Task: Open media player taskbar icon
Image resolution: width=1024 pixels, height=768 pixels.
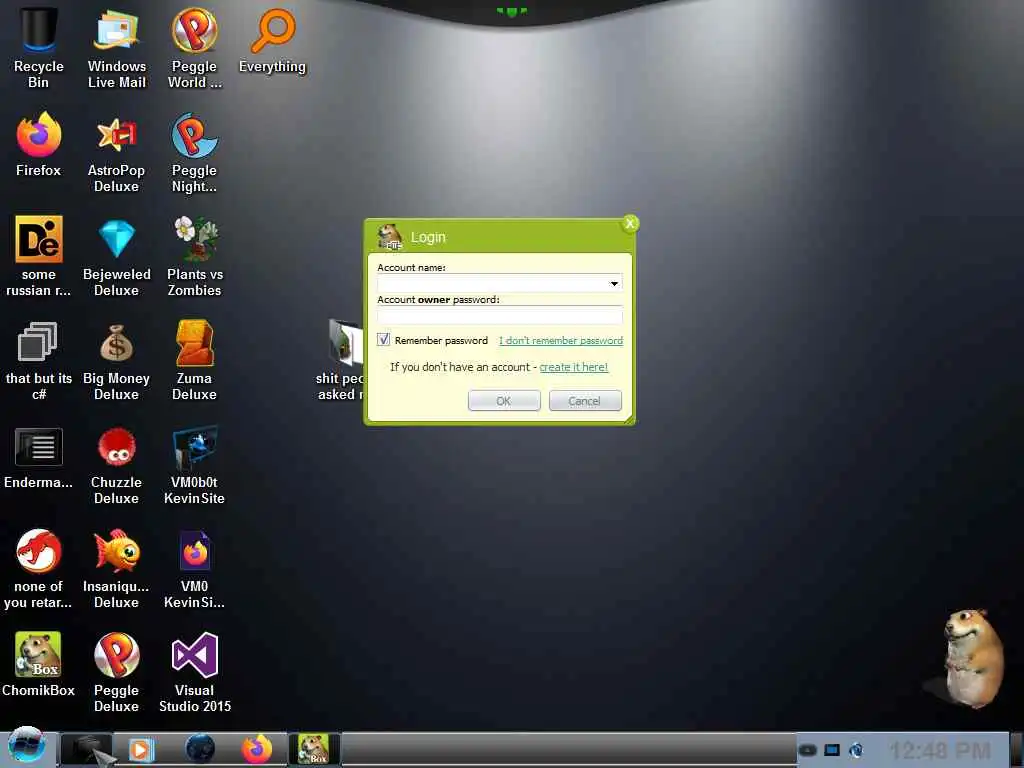Action: tap(140, 749)
